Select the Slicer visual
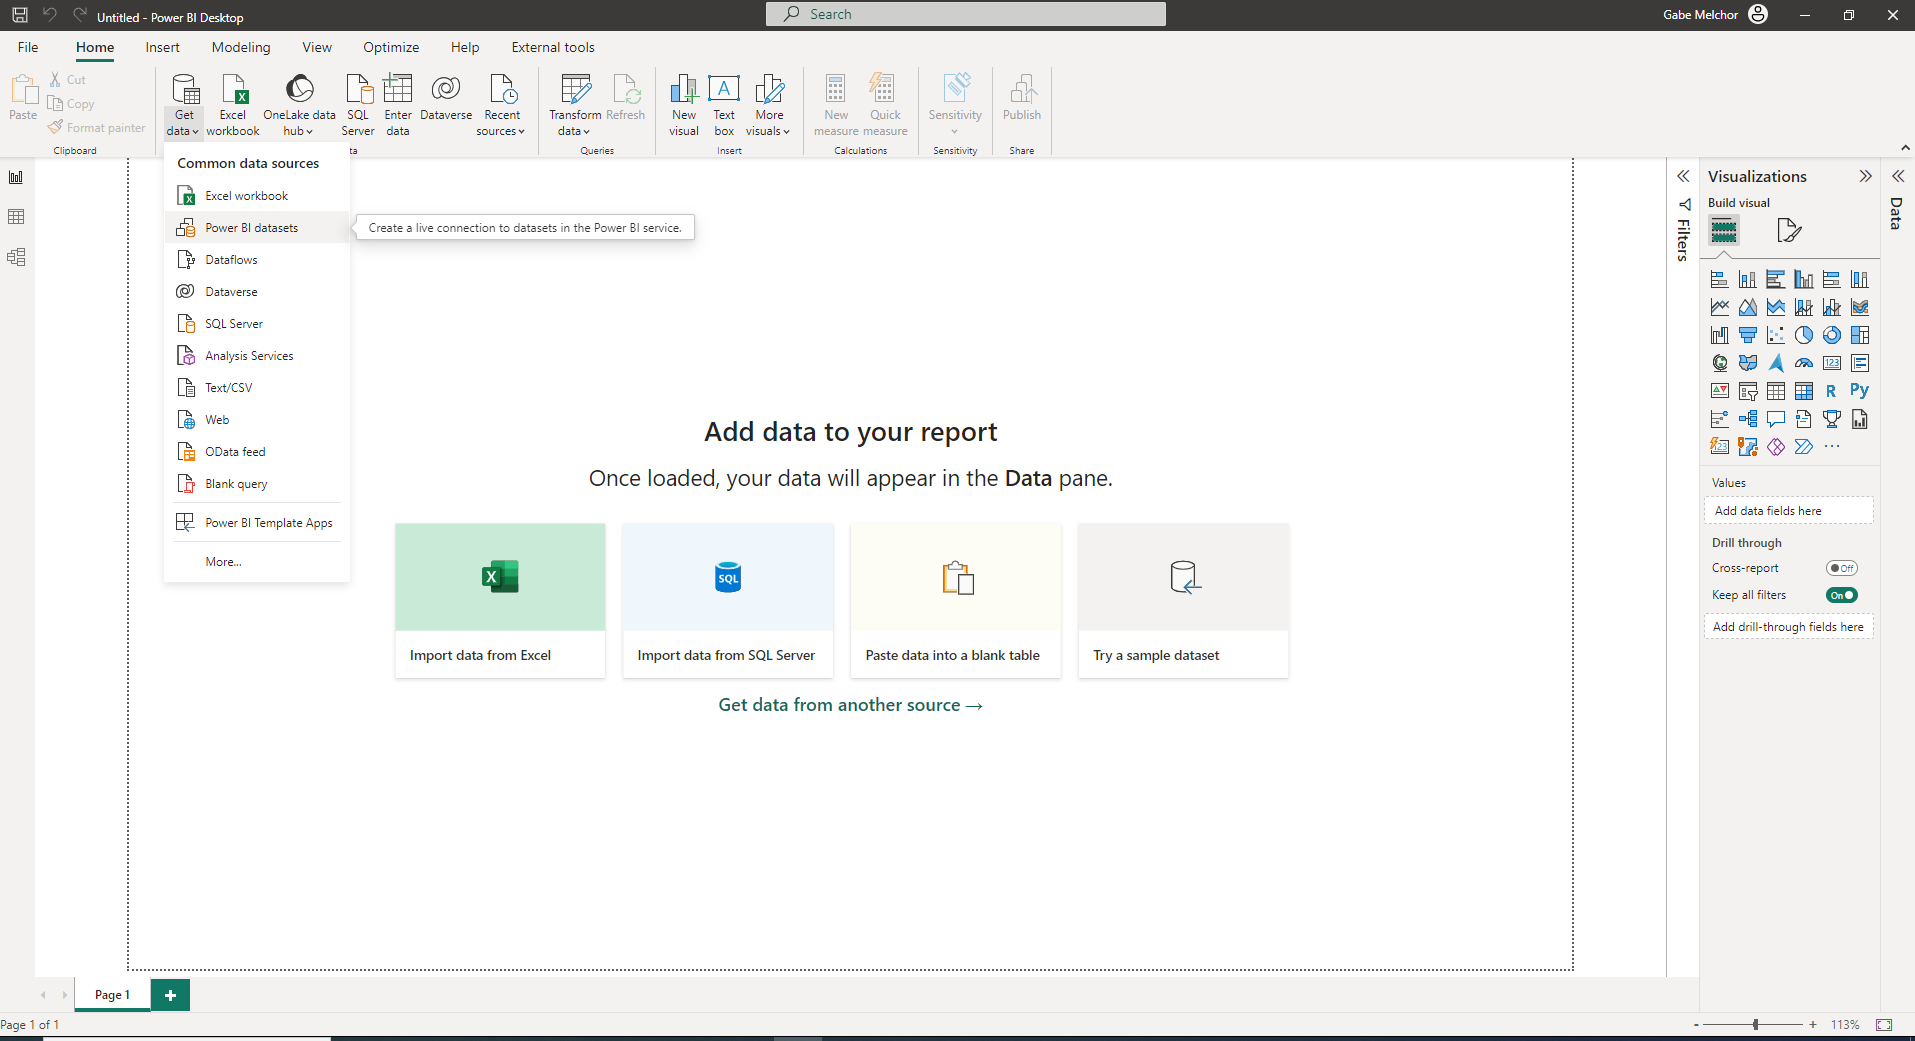Viewport: 1915px width, 1041px height. (1747, 391)
